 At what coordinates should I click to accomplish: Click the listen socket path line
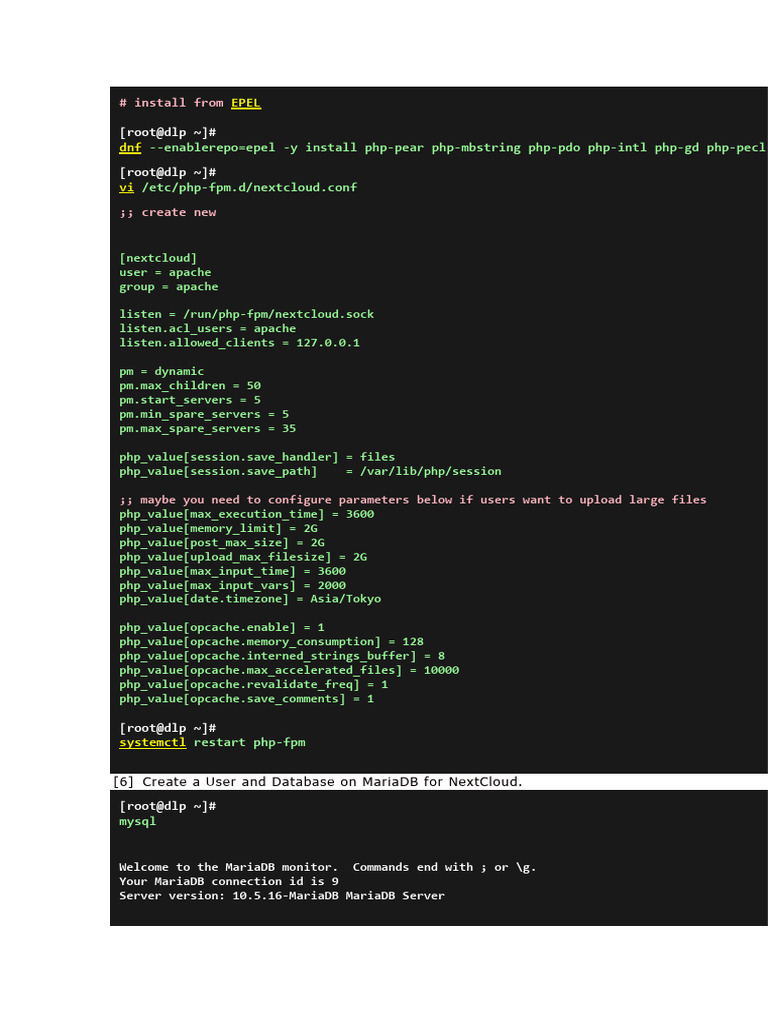click(x=246, y=314)
